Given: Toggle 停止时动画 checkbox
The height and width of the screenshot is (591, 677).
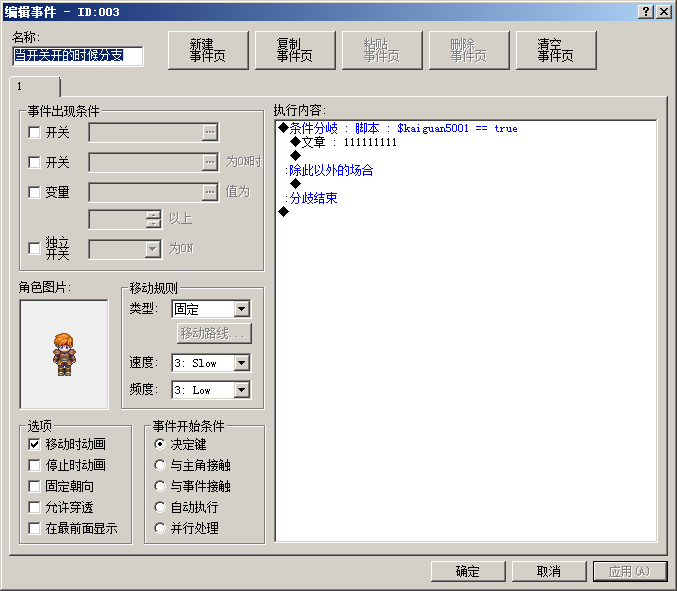Looking at the screenshot, I should click(34, 465).
